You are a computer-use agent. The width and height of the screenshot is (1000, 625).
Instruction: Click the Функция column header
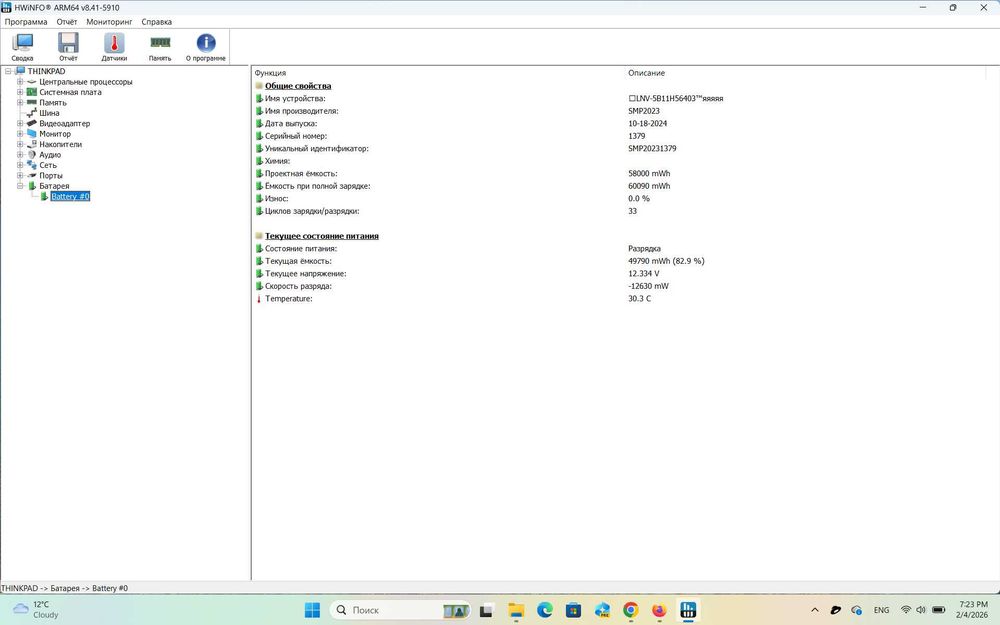coord(270,73)
